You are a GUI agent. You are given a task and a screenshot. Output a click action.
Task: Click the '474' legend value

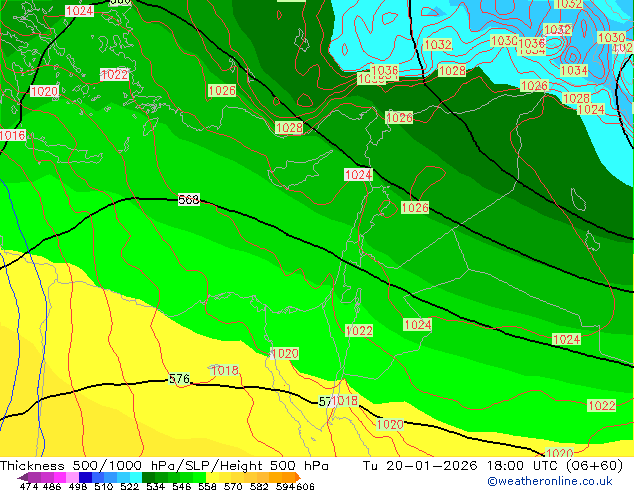pyautogui.click(x=29, y=486)
